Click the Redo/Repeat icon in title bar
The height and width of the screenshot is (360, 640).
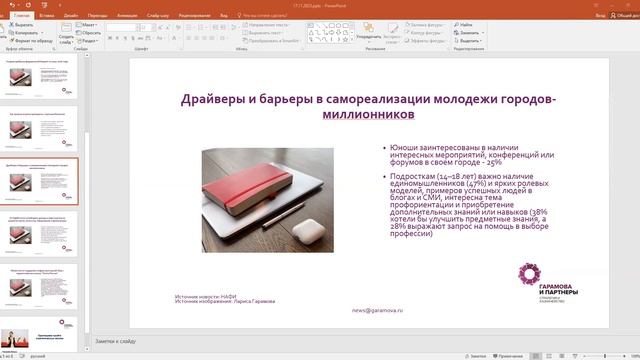28,5
